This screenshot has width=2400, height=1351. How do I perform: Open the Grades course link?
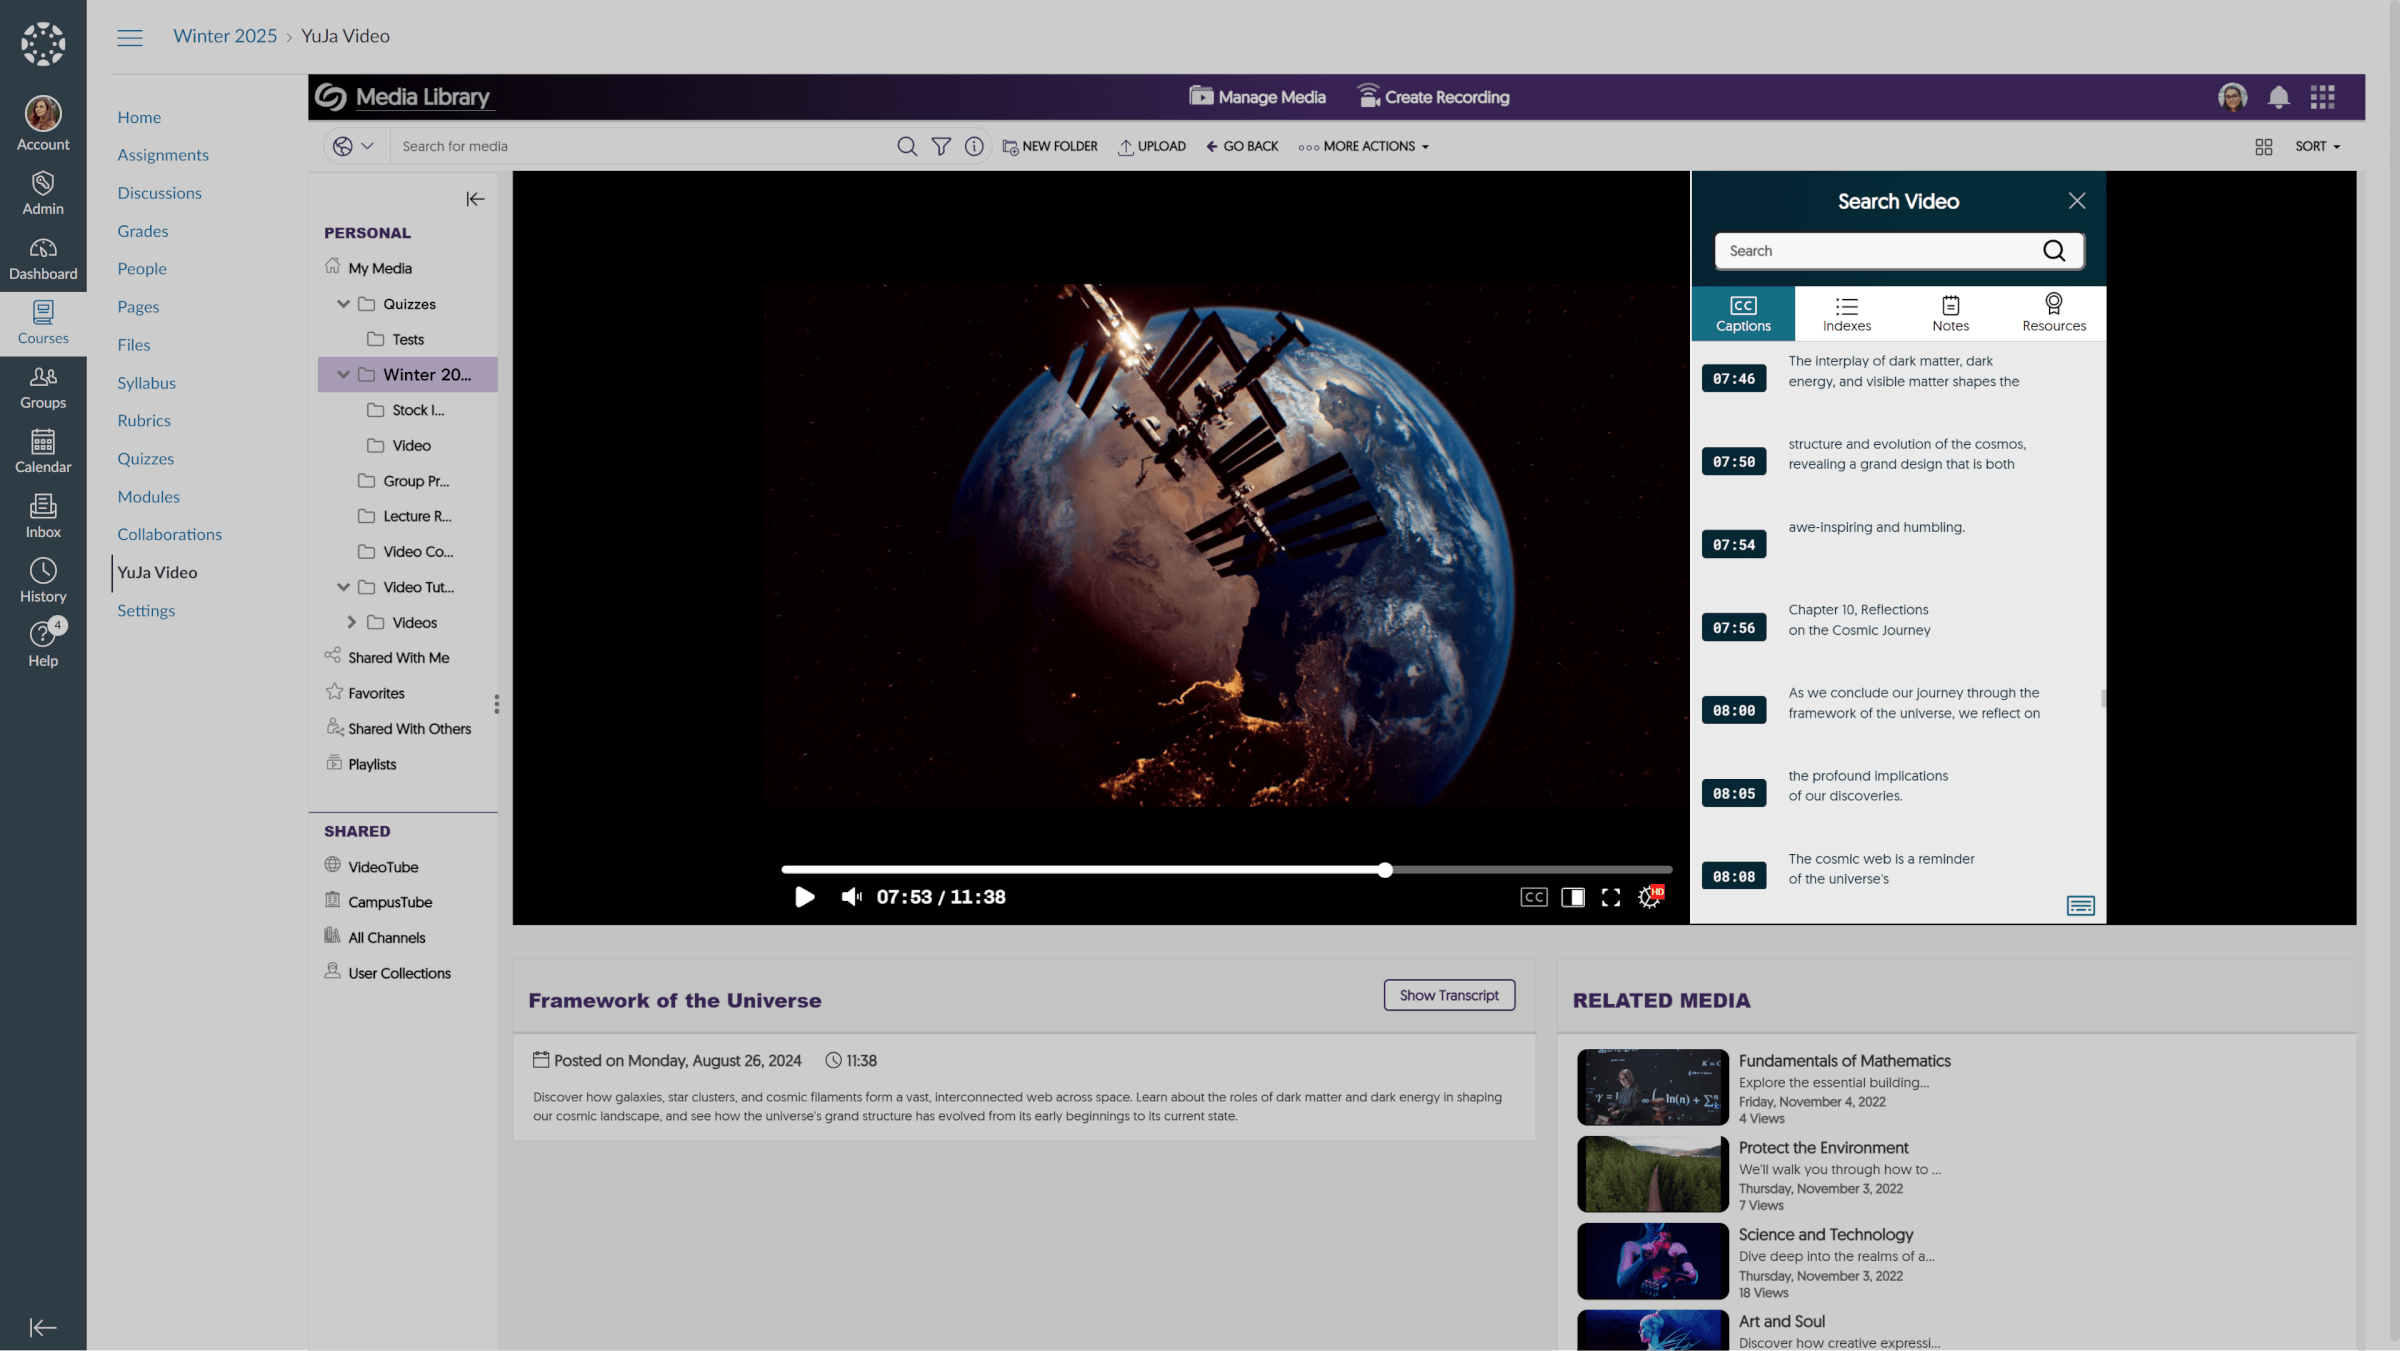143,231
